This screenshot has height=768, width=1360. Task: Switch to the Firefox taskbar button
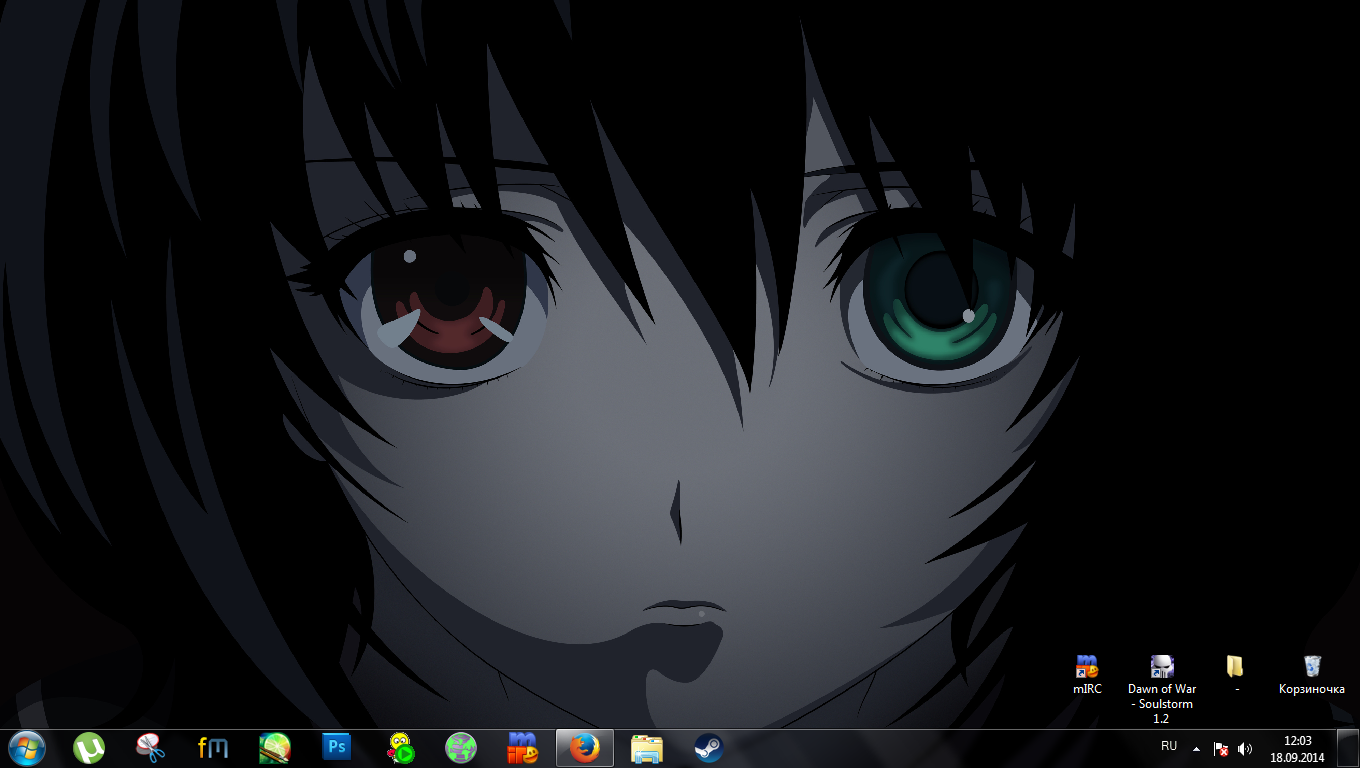585,748
